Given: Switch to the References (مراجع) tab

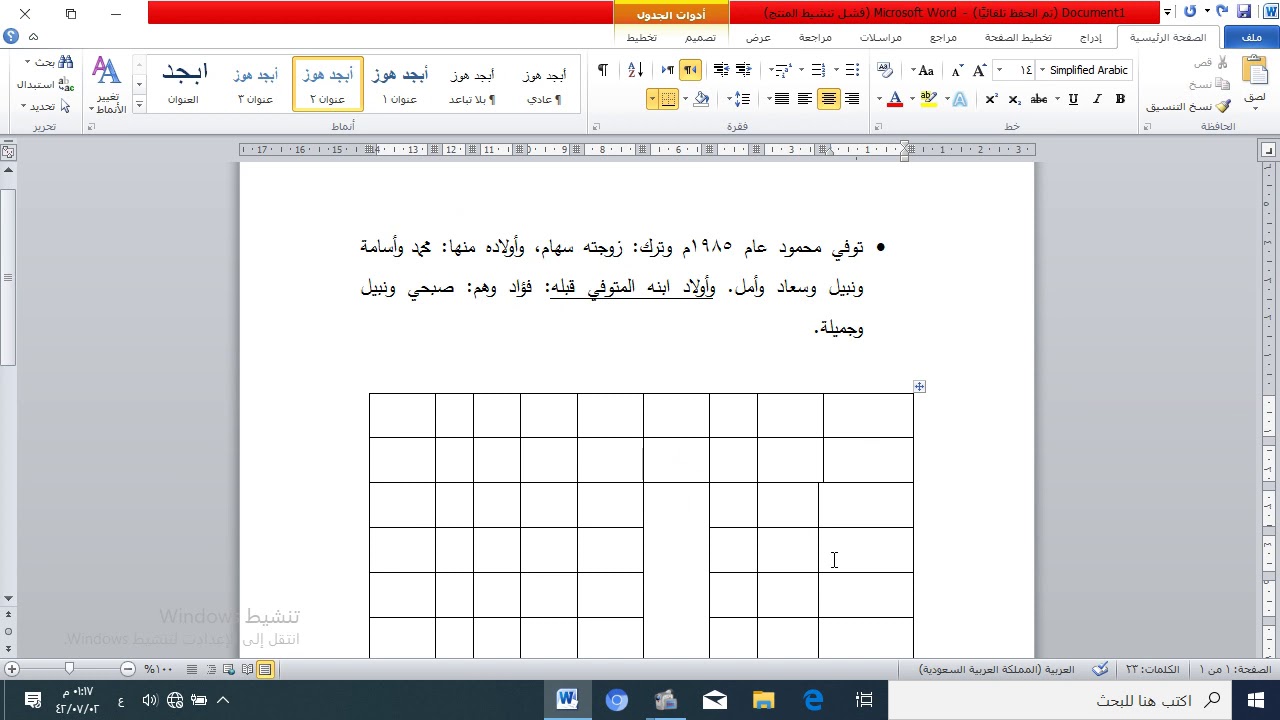Looking at the screenshot, I should [x=943, y=37].
